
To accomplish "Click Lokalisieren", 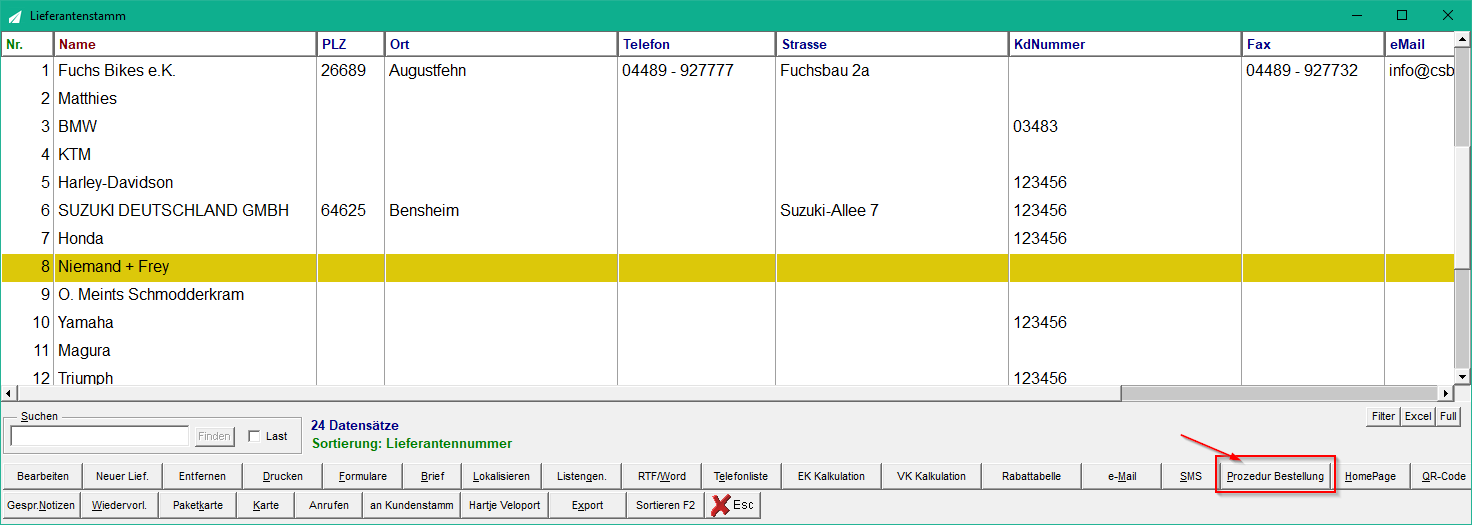I will pyautogui.click(x=502, y=476).
